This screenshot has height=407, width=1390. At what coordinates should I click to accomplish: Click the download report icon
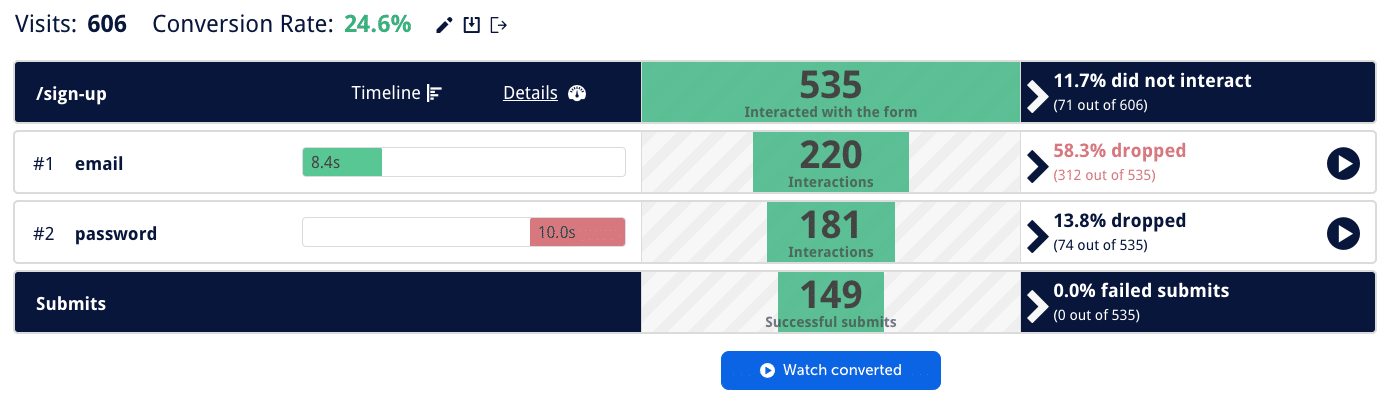point(472,25)
